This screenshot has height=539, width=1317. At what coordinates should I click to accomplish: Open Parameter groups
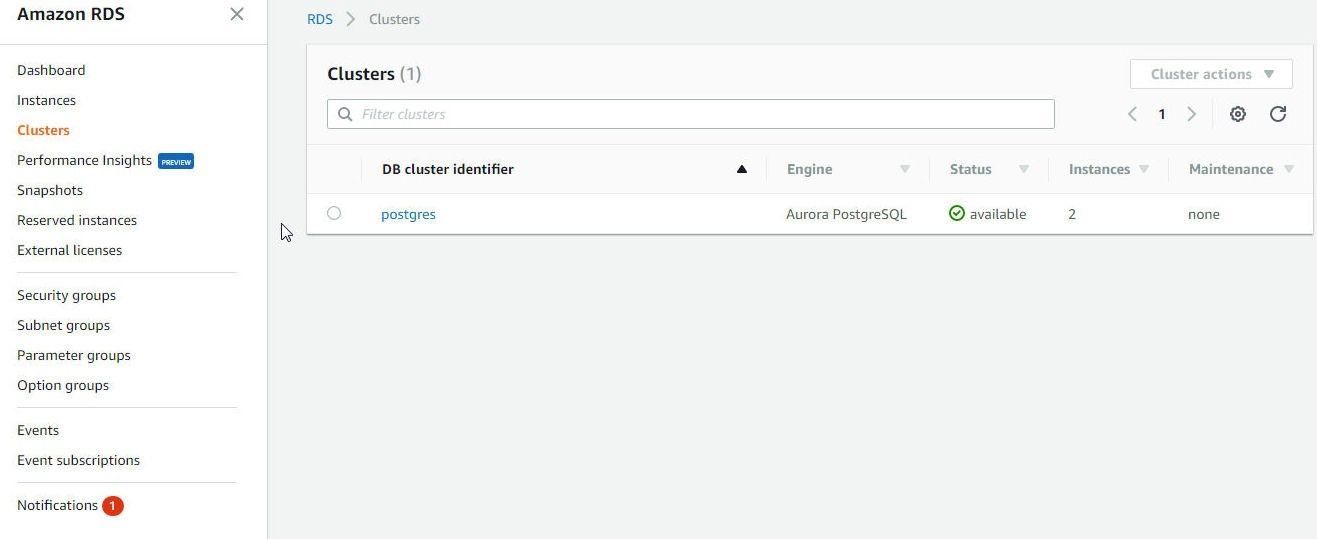click(x=74, y=355)
